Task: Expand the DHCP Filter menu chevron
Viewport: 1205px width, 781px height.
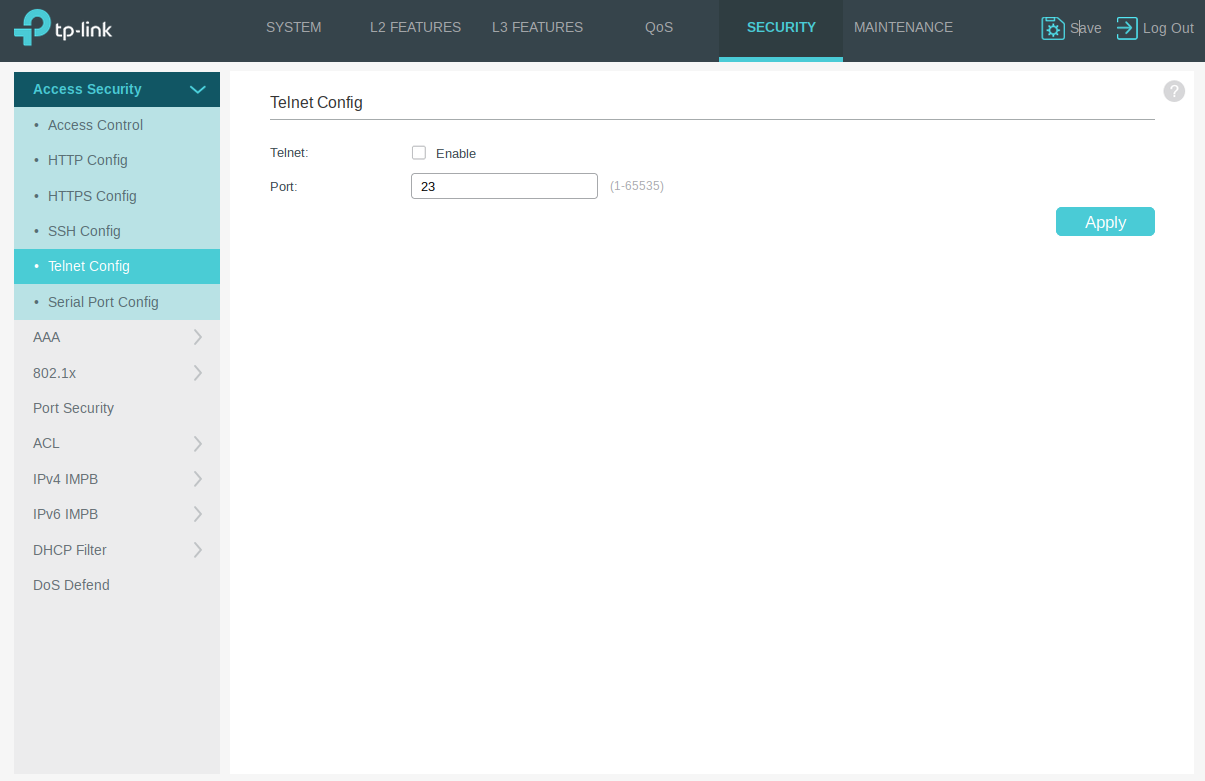Action: click(x=198, y=550)
